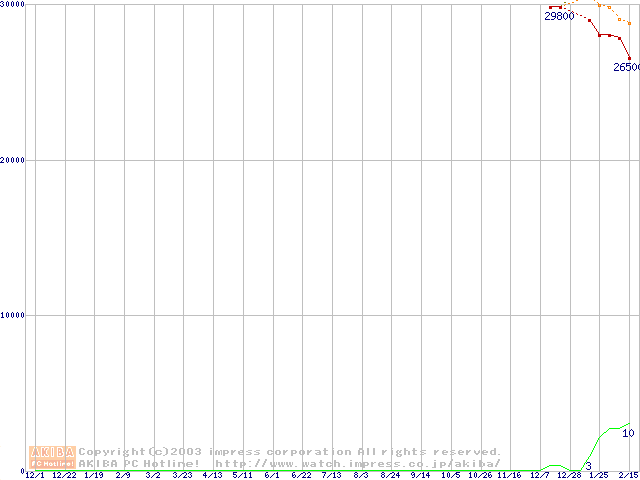This screenshot has width=640, height=480.
Task: Click the AKIBA PC Hotline logo
Action: point(53,457)
